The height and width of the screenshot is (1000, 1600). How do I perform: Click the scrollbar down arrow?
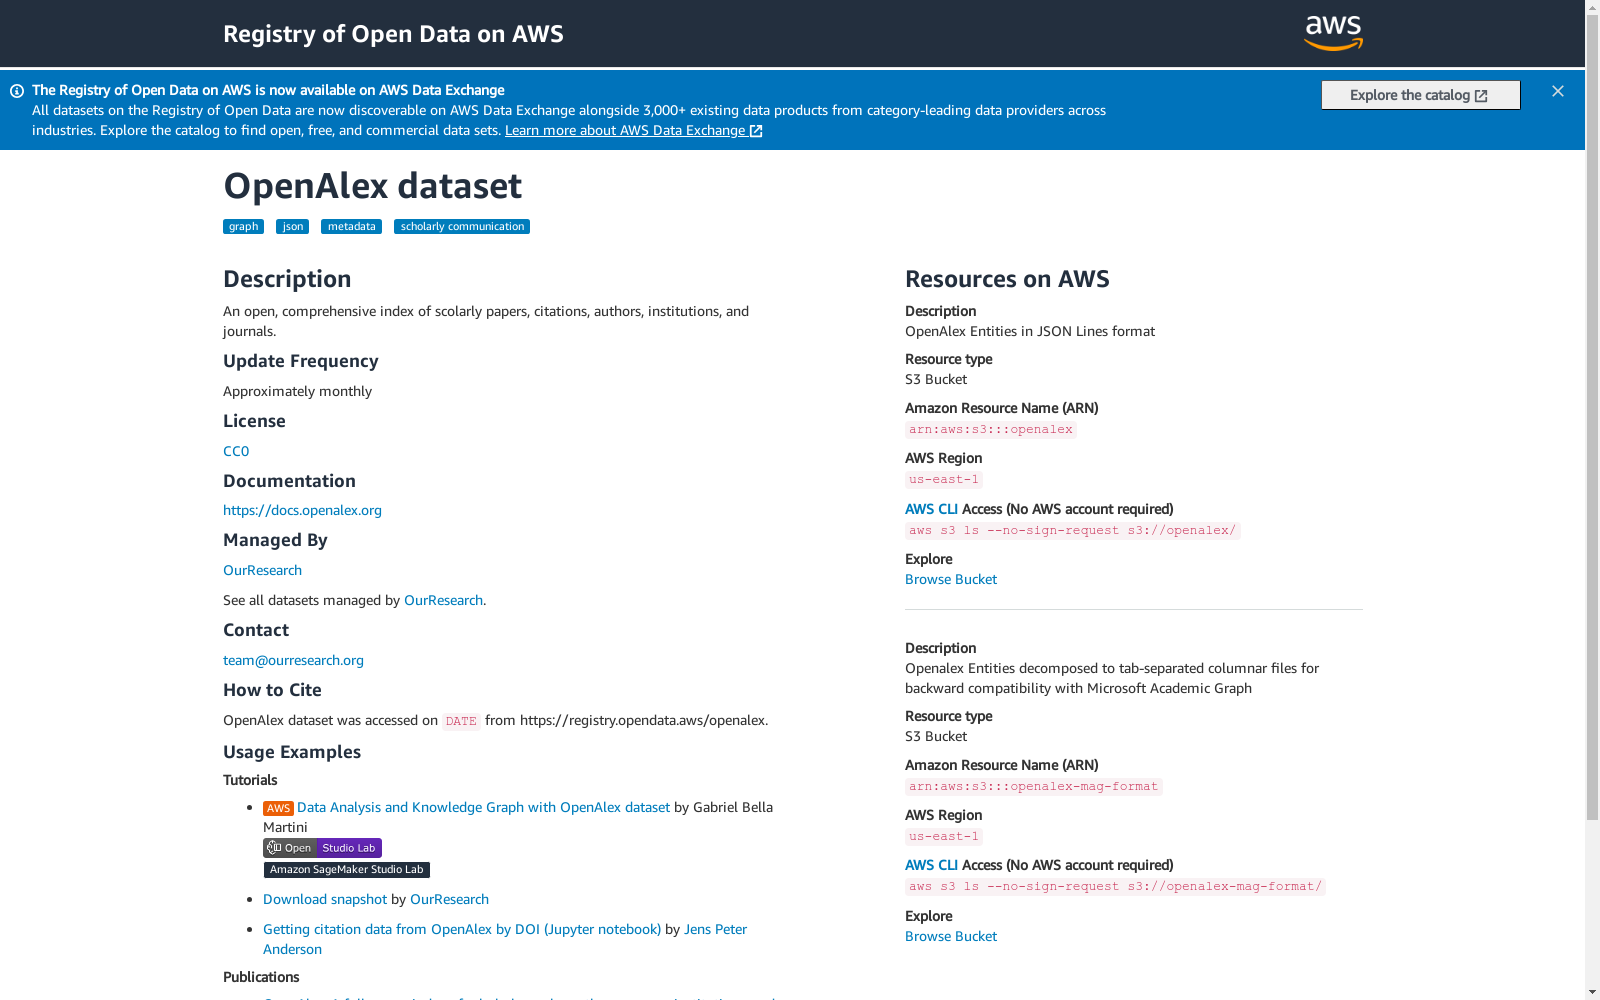1592,992
